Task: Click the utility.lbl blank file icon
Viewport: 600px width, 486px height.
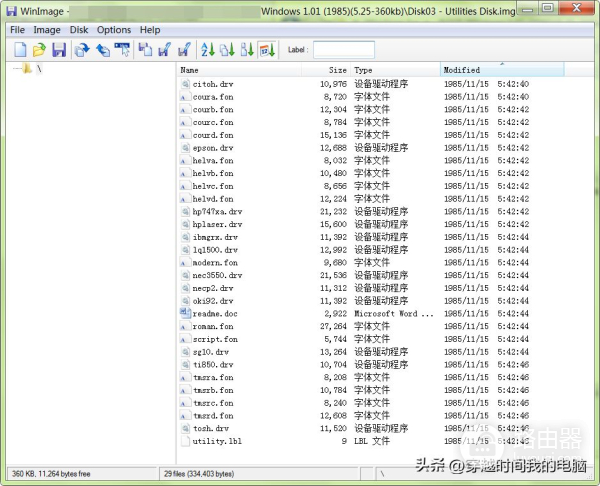Action: tap(185, 441)
